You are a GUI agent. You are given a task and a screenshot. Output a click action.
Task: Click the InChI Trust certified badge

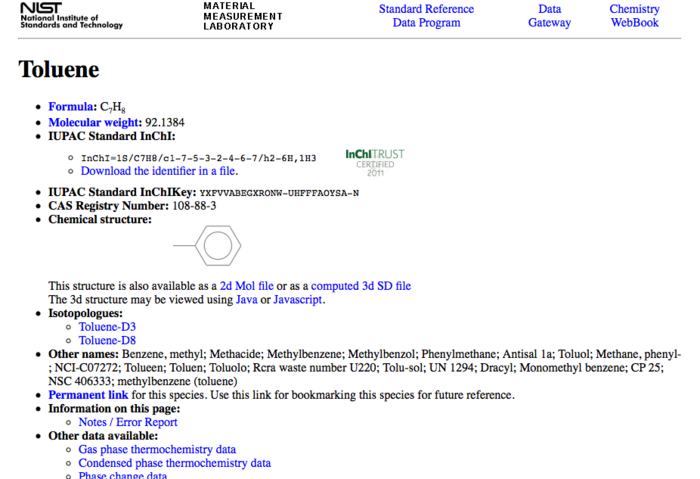374,162
